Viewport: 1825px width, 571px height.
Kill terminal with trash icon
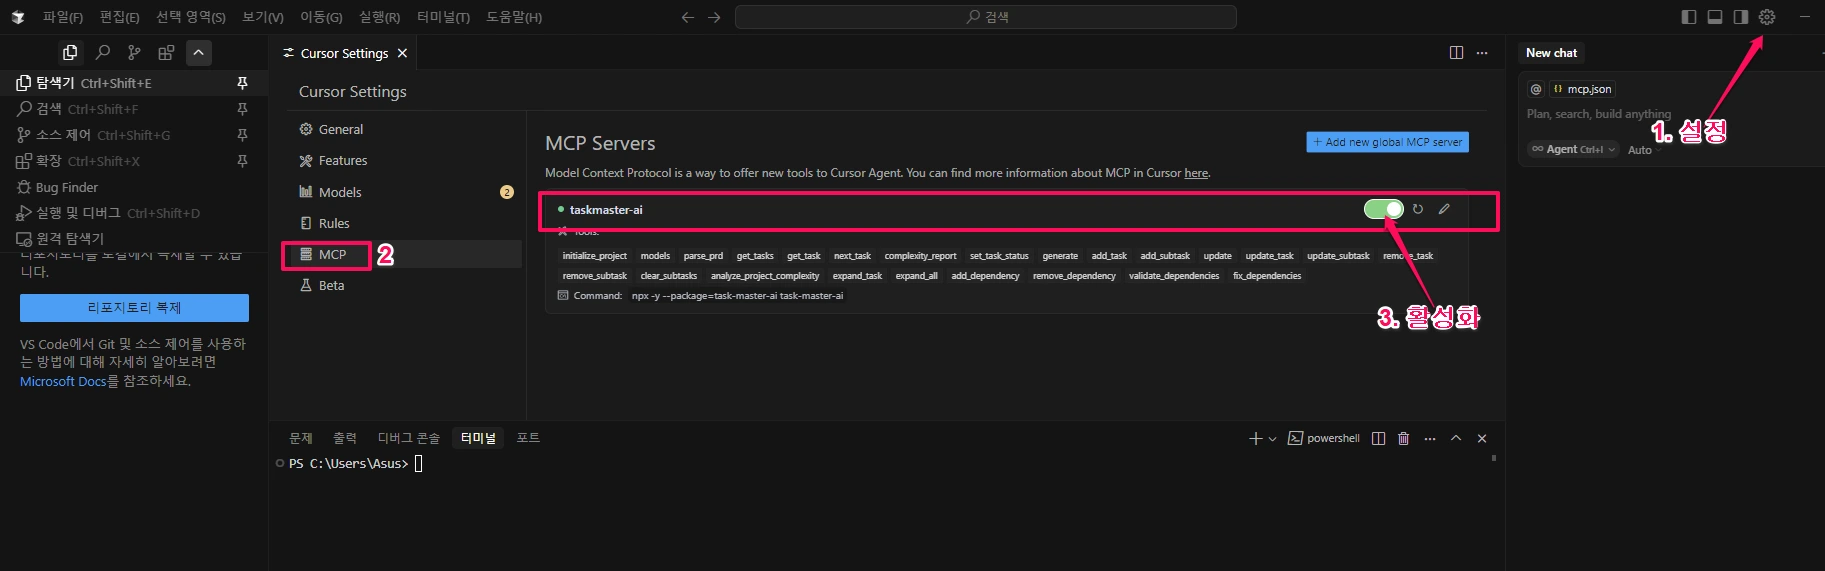point(1404,438)
